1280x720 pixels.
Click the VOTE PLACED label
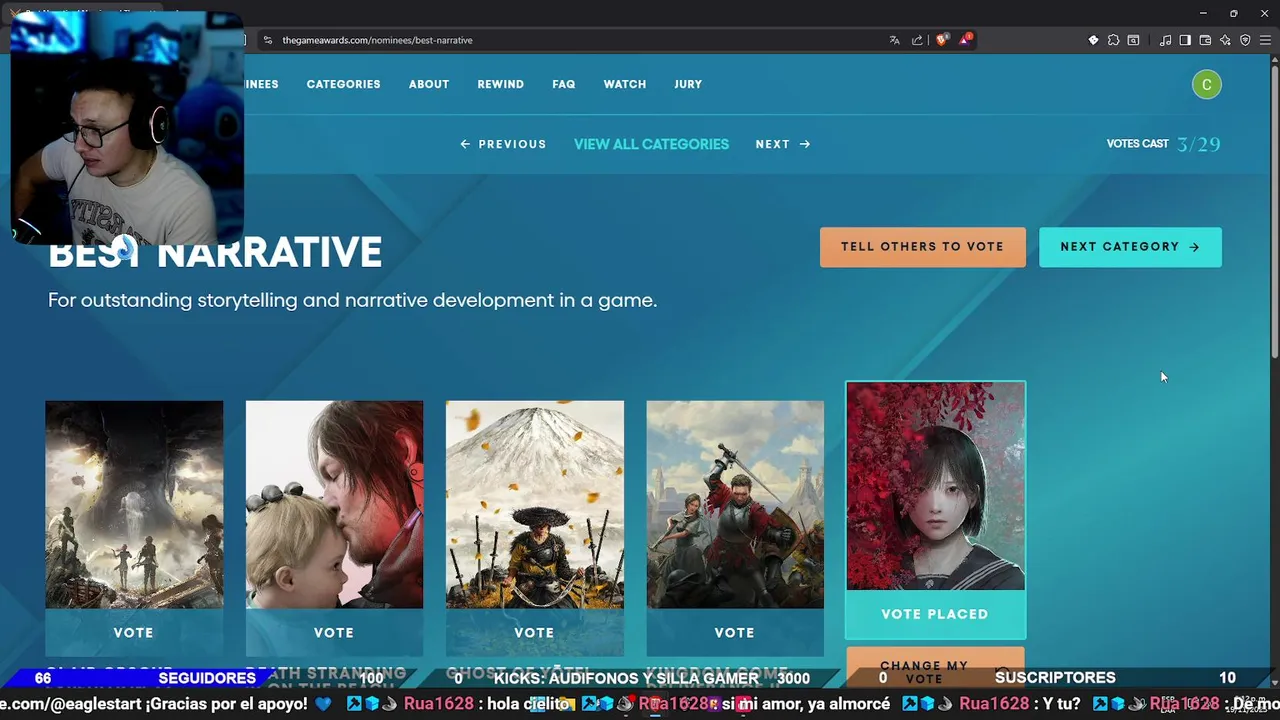[x=935, y=614]
